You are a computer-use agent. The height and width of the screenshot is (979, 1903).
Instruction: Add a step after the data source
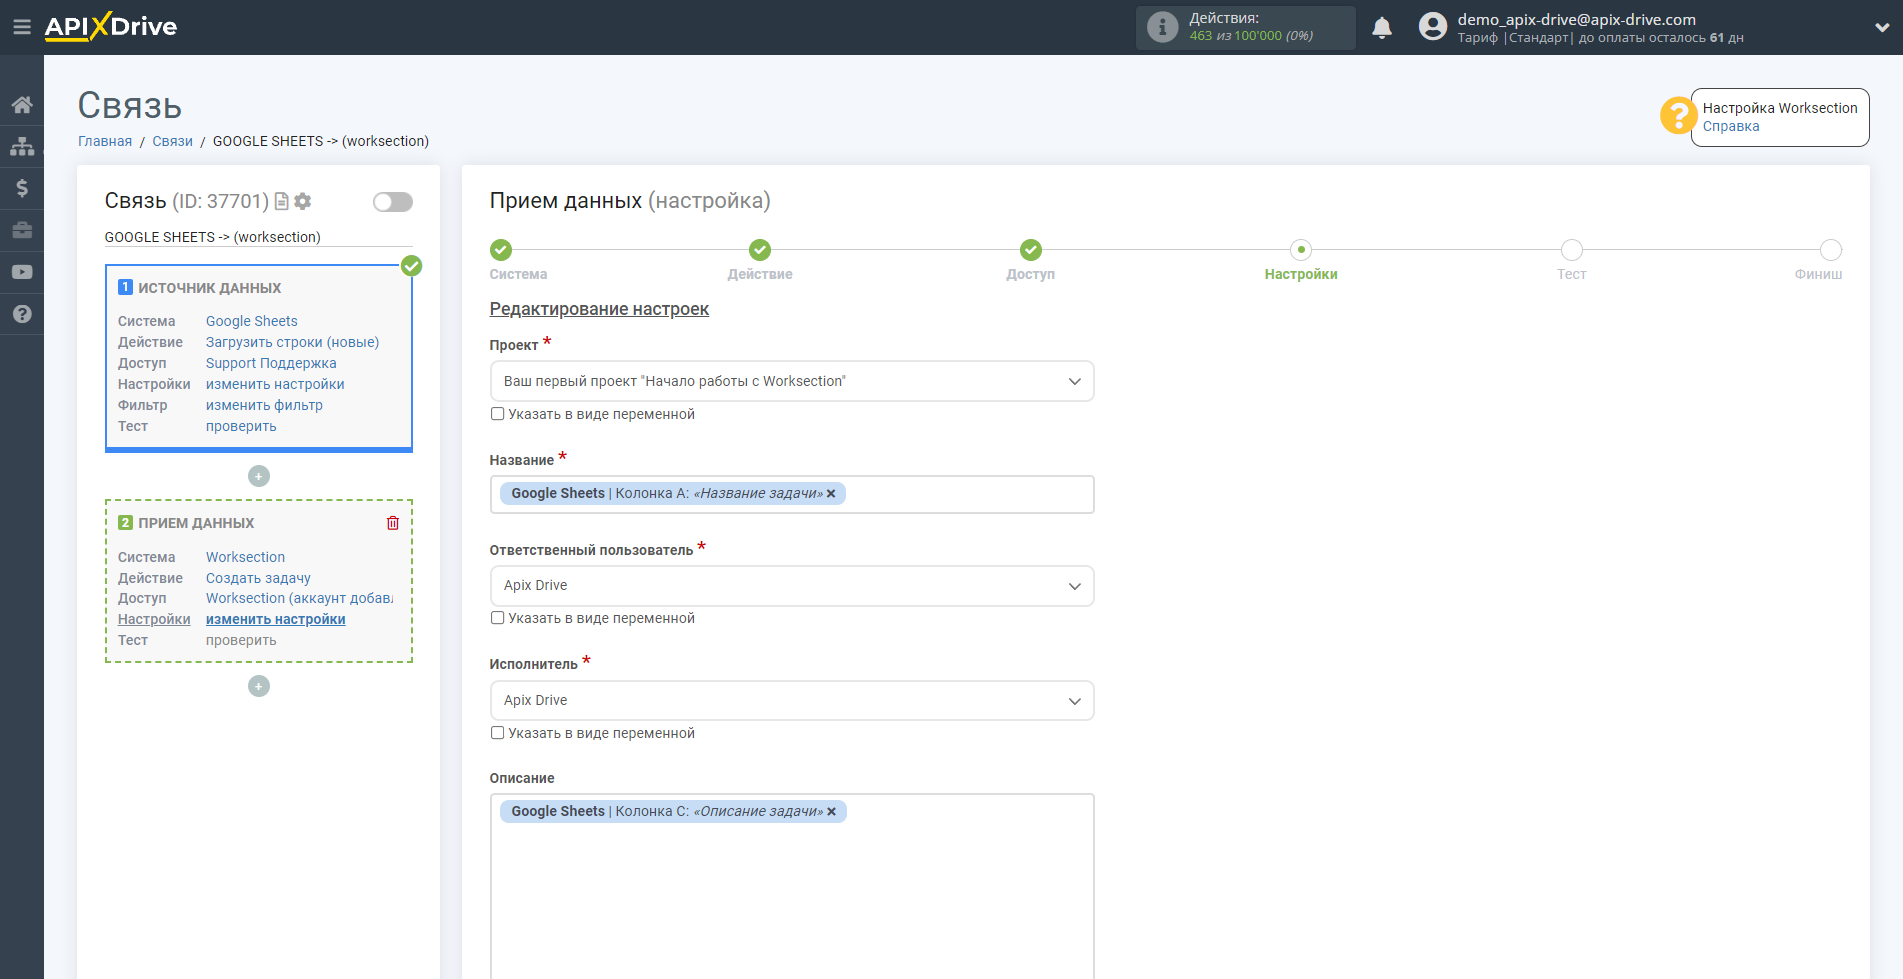click(259, 476)
